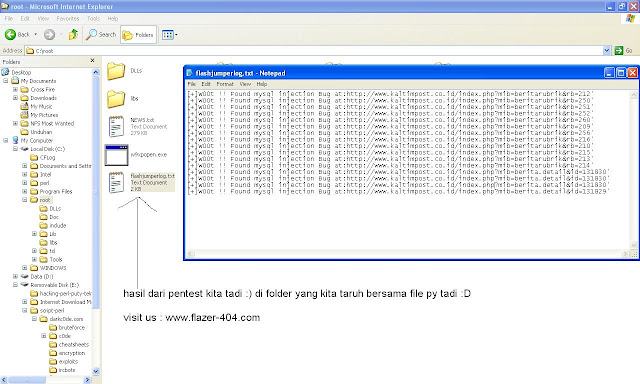Expand the NFS Most Wanted node
Screen dimensions: 640x384
coord(16,123)
